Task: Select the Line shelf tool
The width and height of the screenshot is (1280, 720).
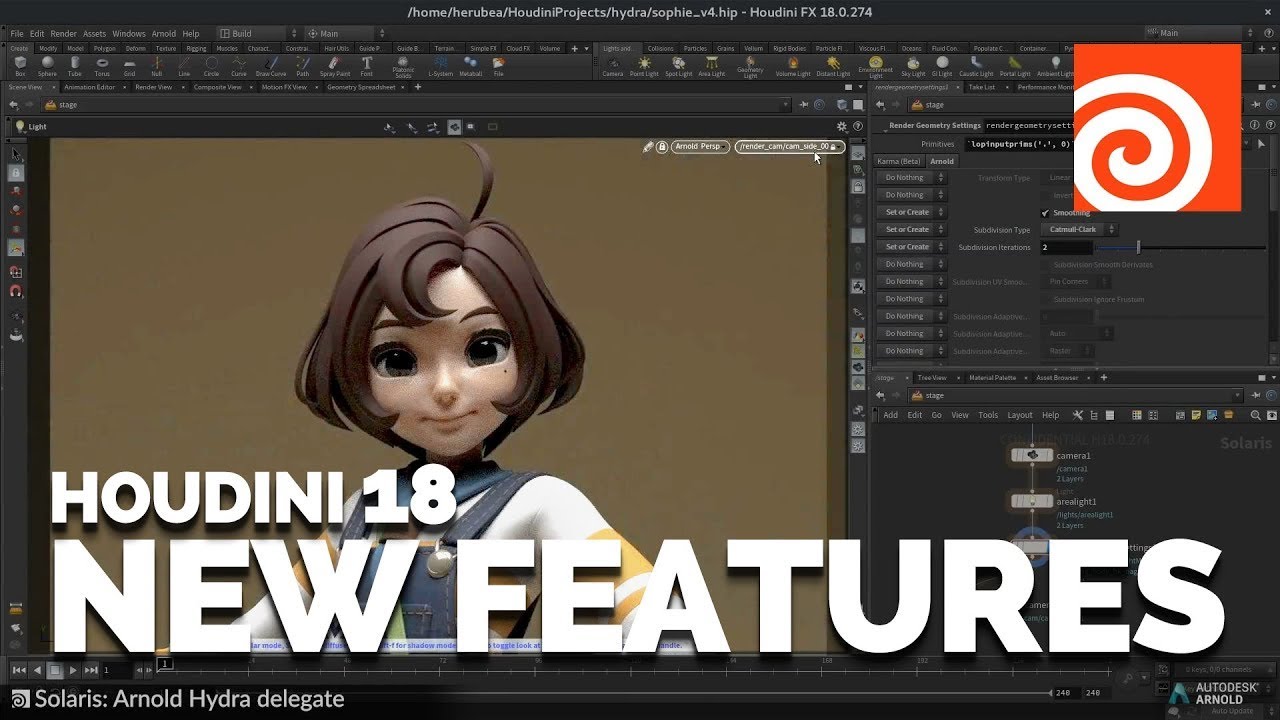Action: point(184,66)
